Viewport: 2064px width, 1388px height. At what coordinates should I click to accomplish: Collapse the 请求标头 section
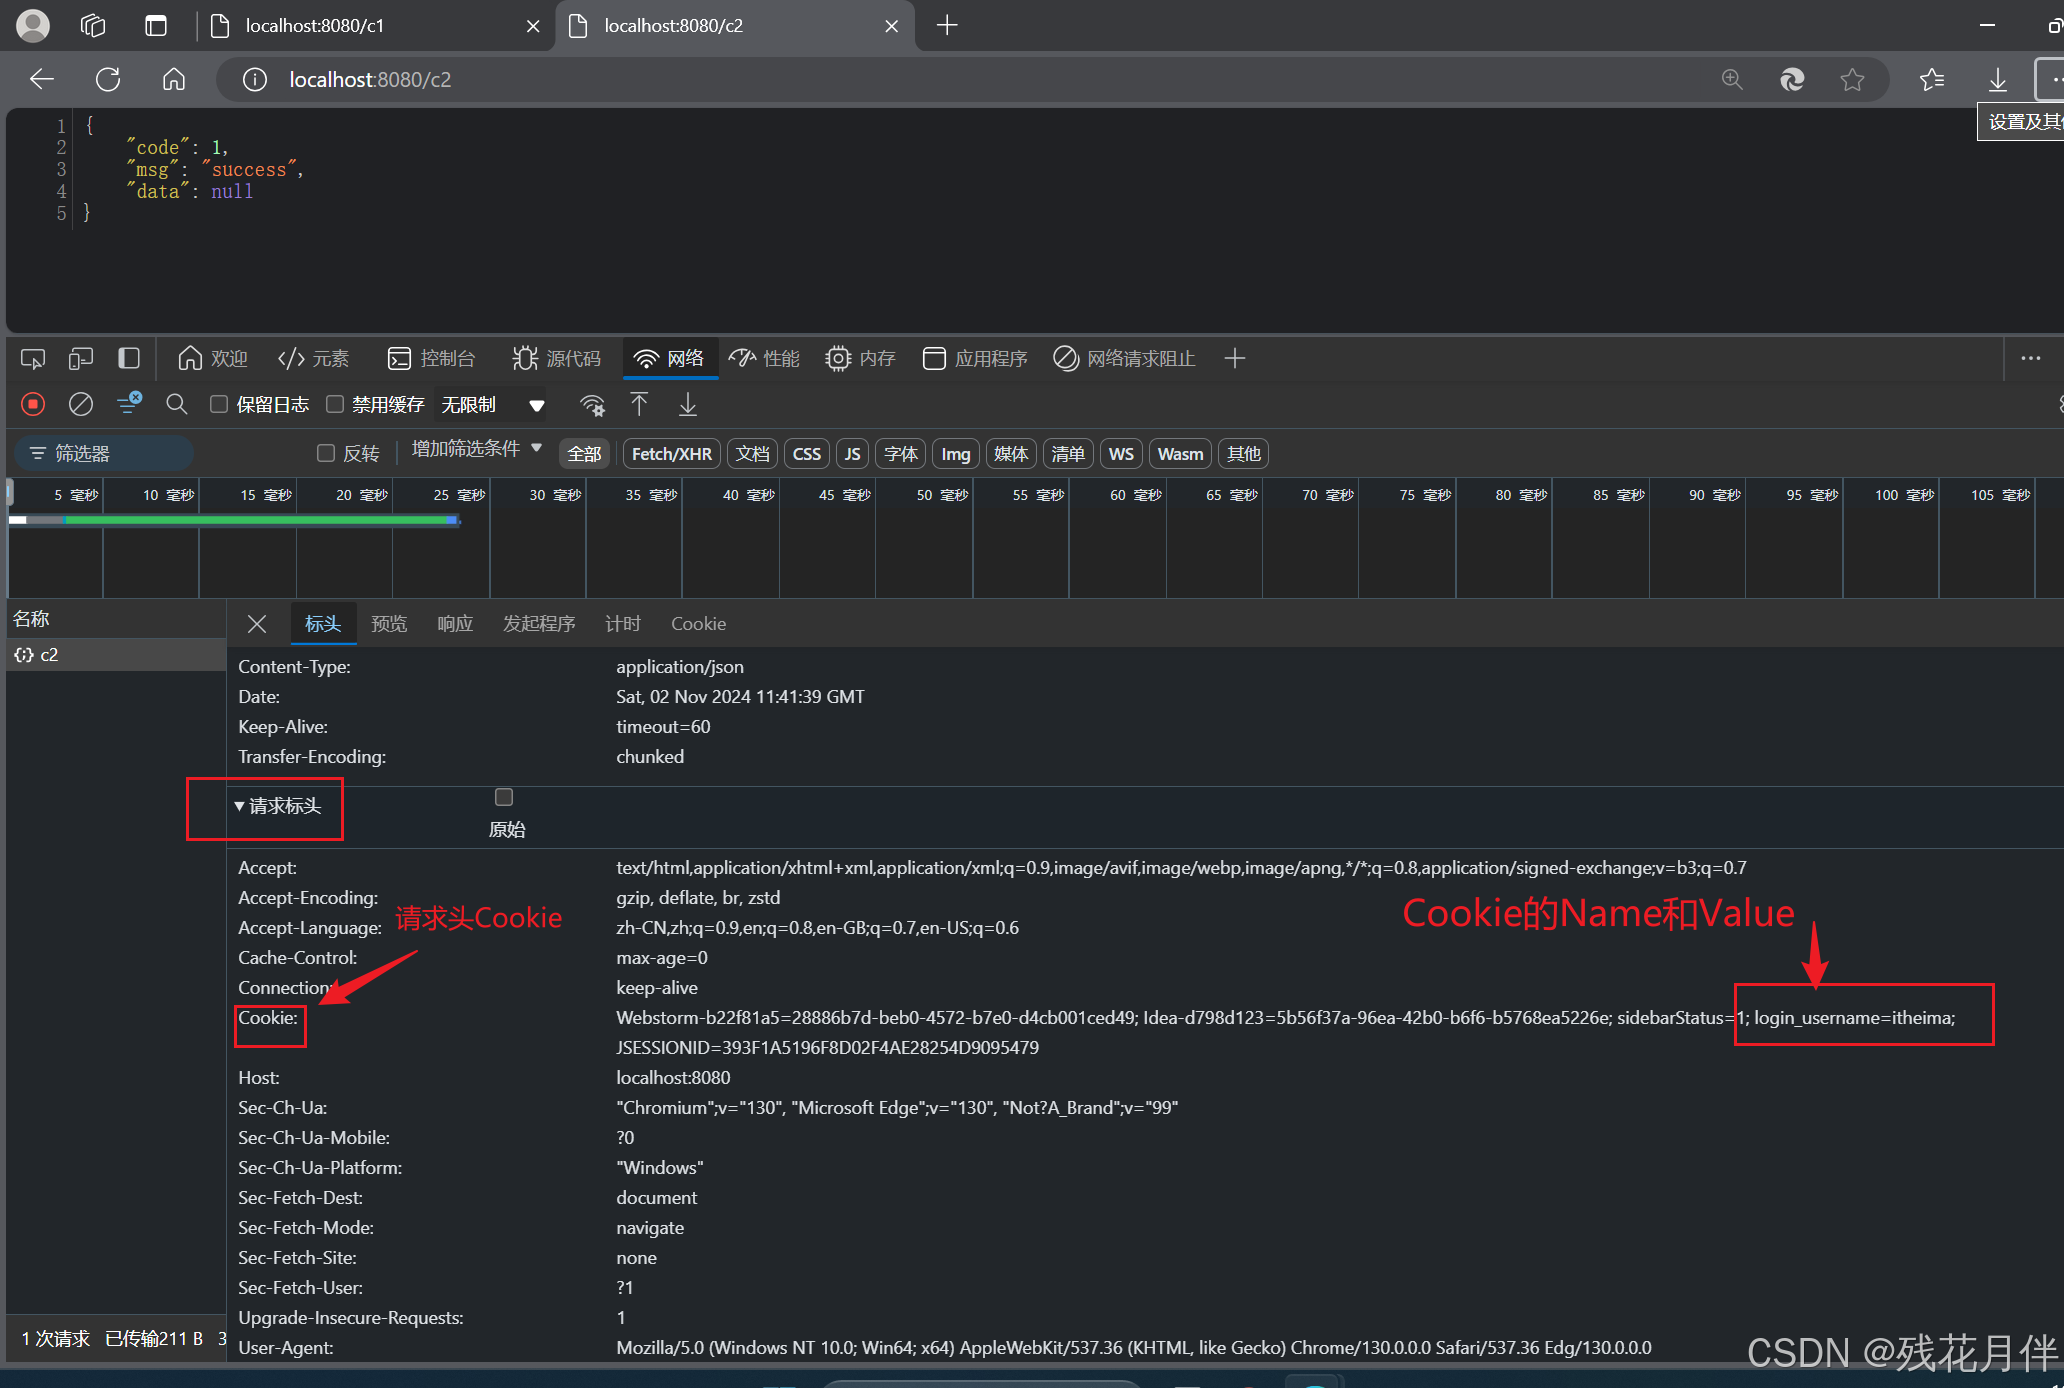pos(278,806)
